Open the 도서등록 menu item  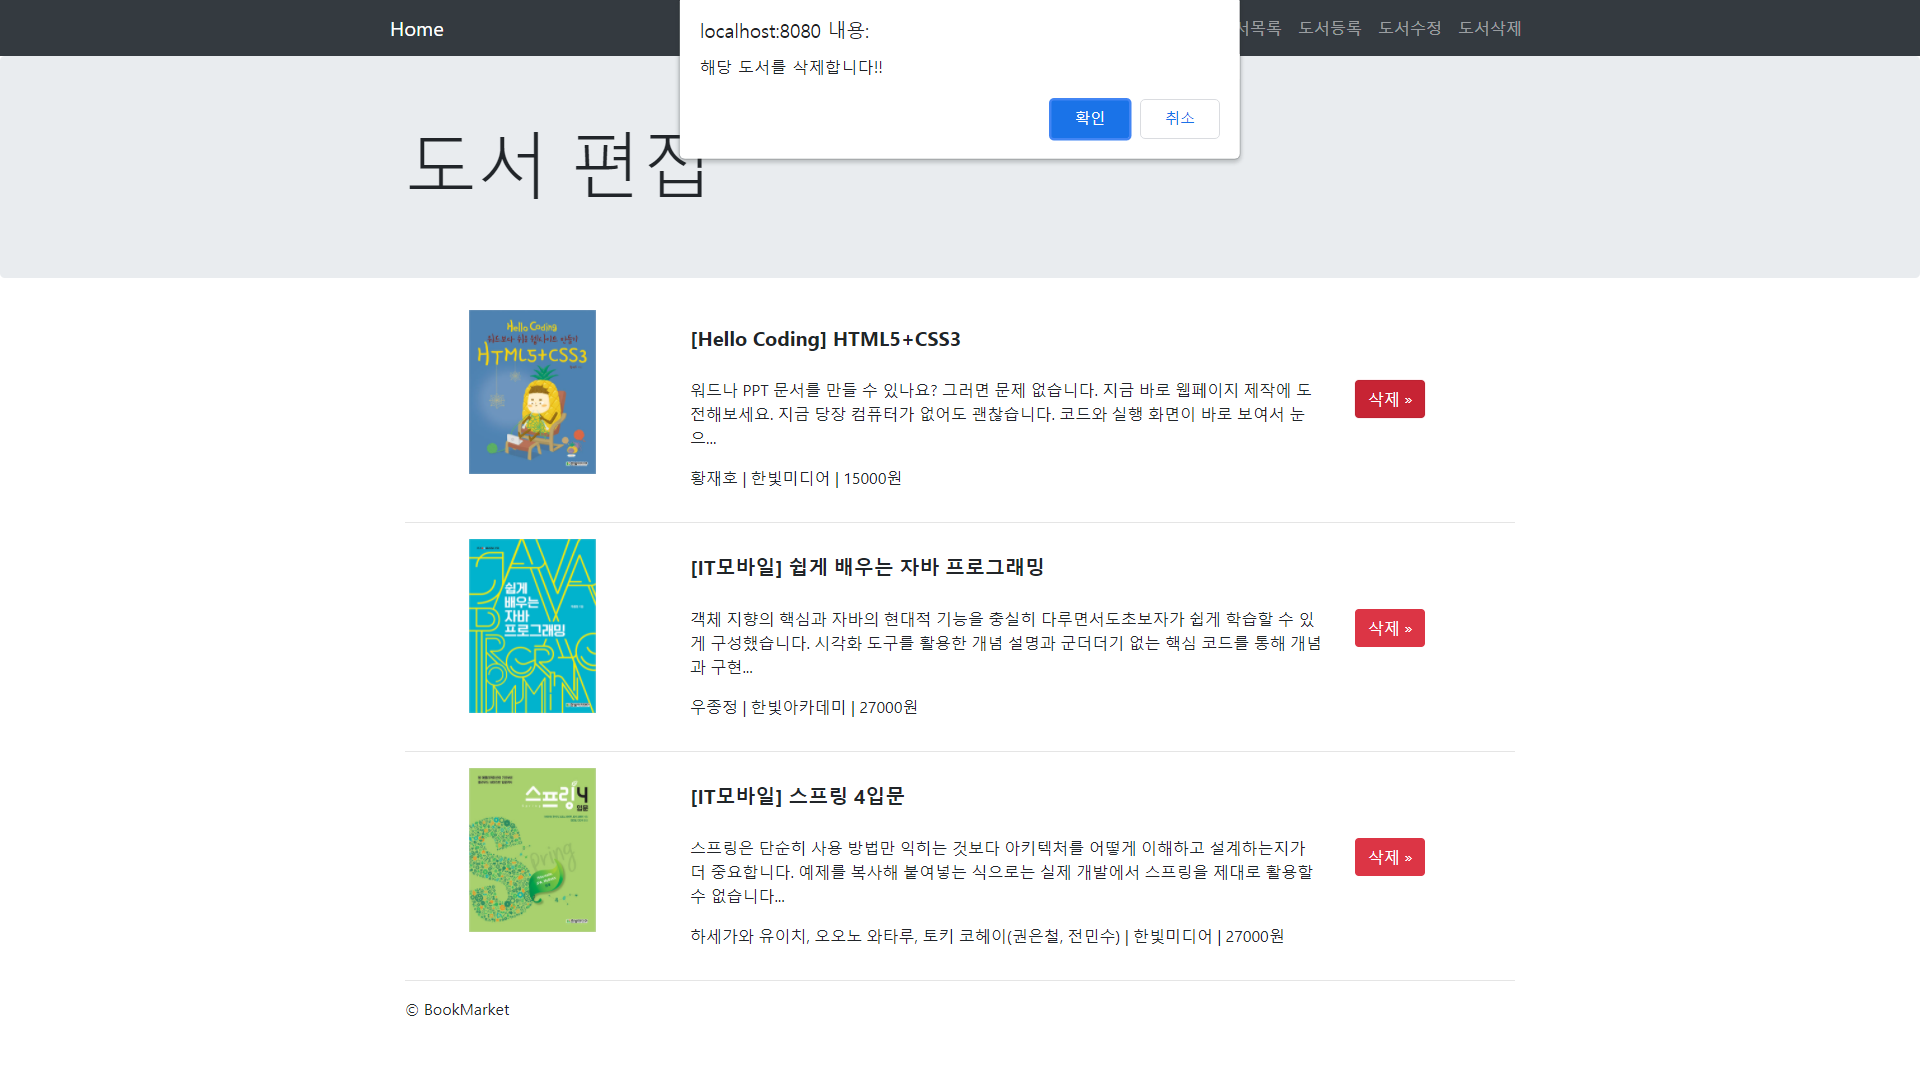coord(1329,28)
